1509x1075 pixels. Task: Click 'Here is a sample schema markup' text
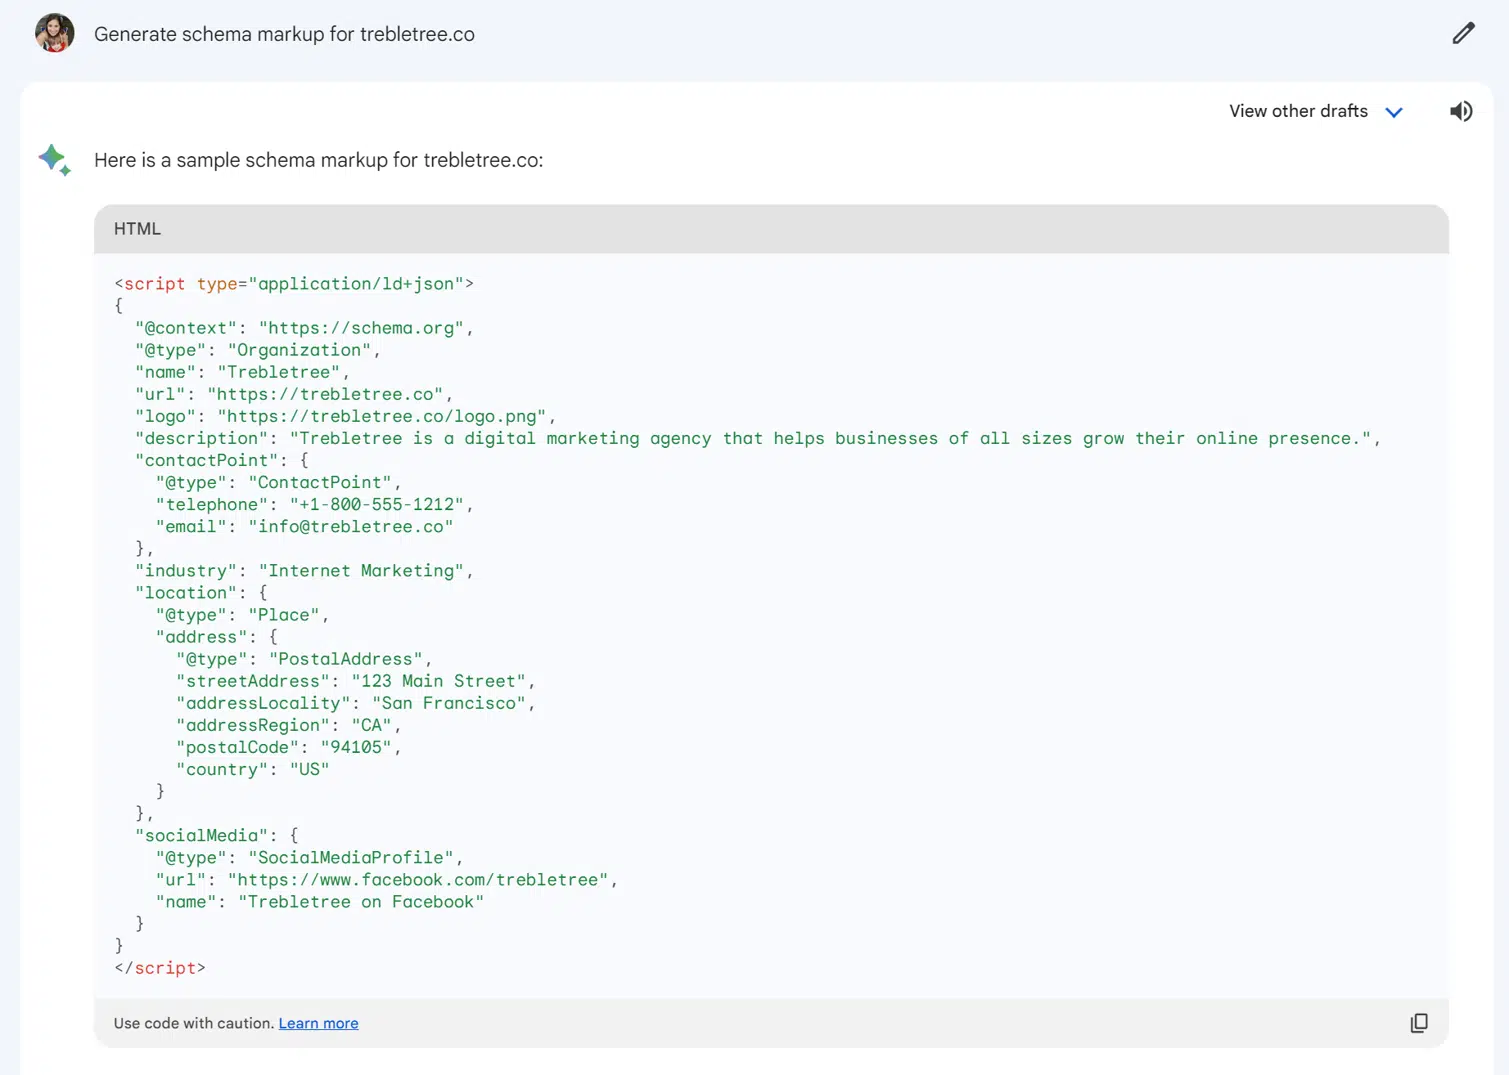[x=318, y=160]
